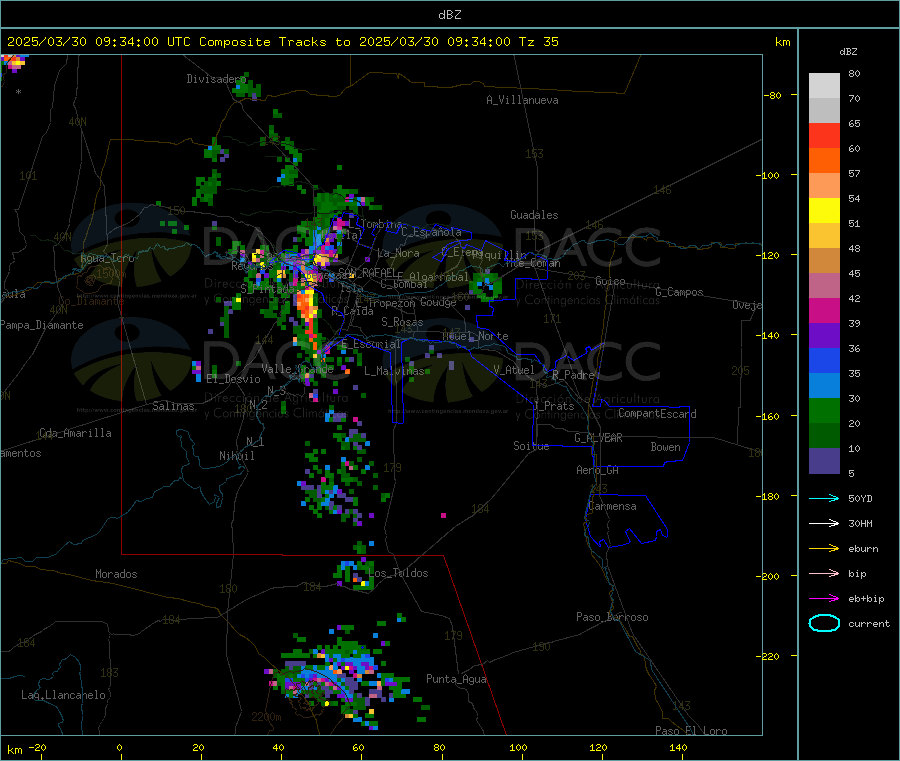Click the Paso_Barroso label
900x761 pixels.
tap(612, 617)
